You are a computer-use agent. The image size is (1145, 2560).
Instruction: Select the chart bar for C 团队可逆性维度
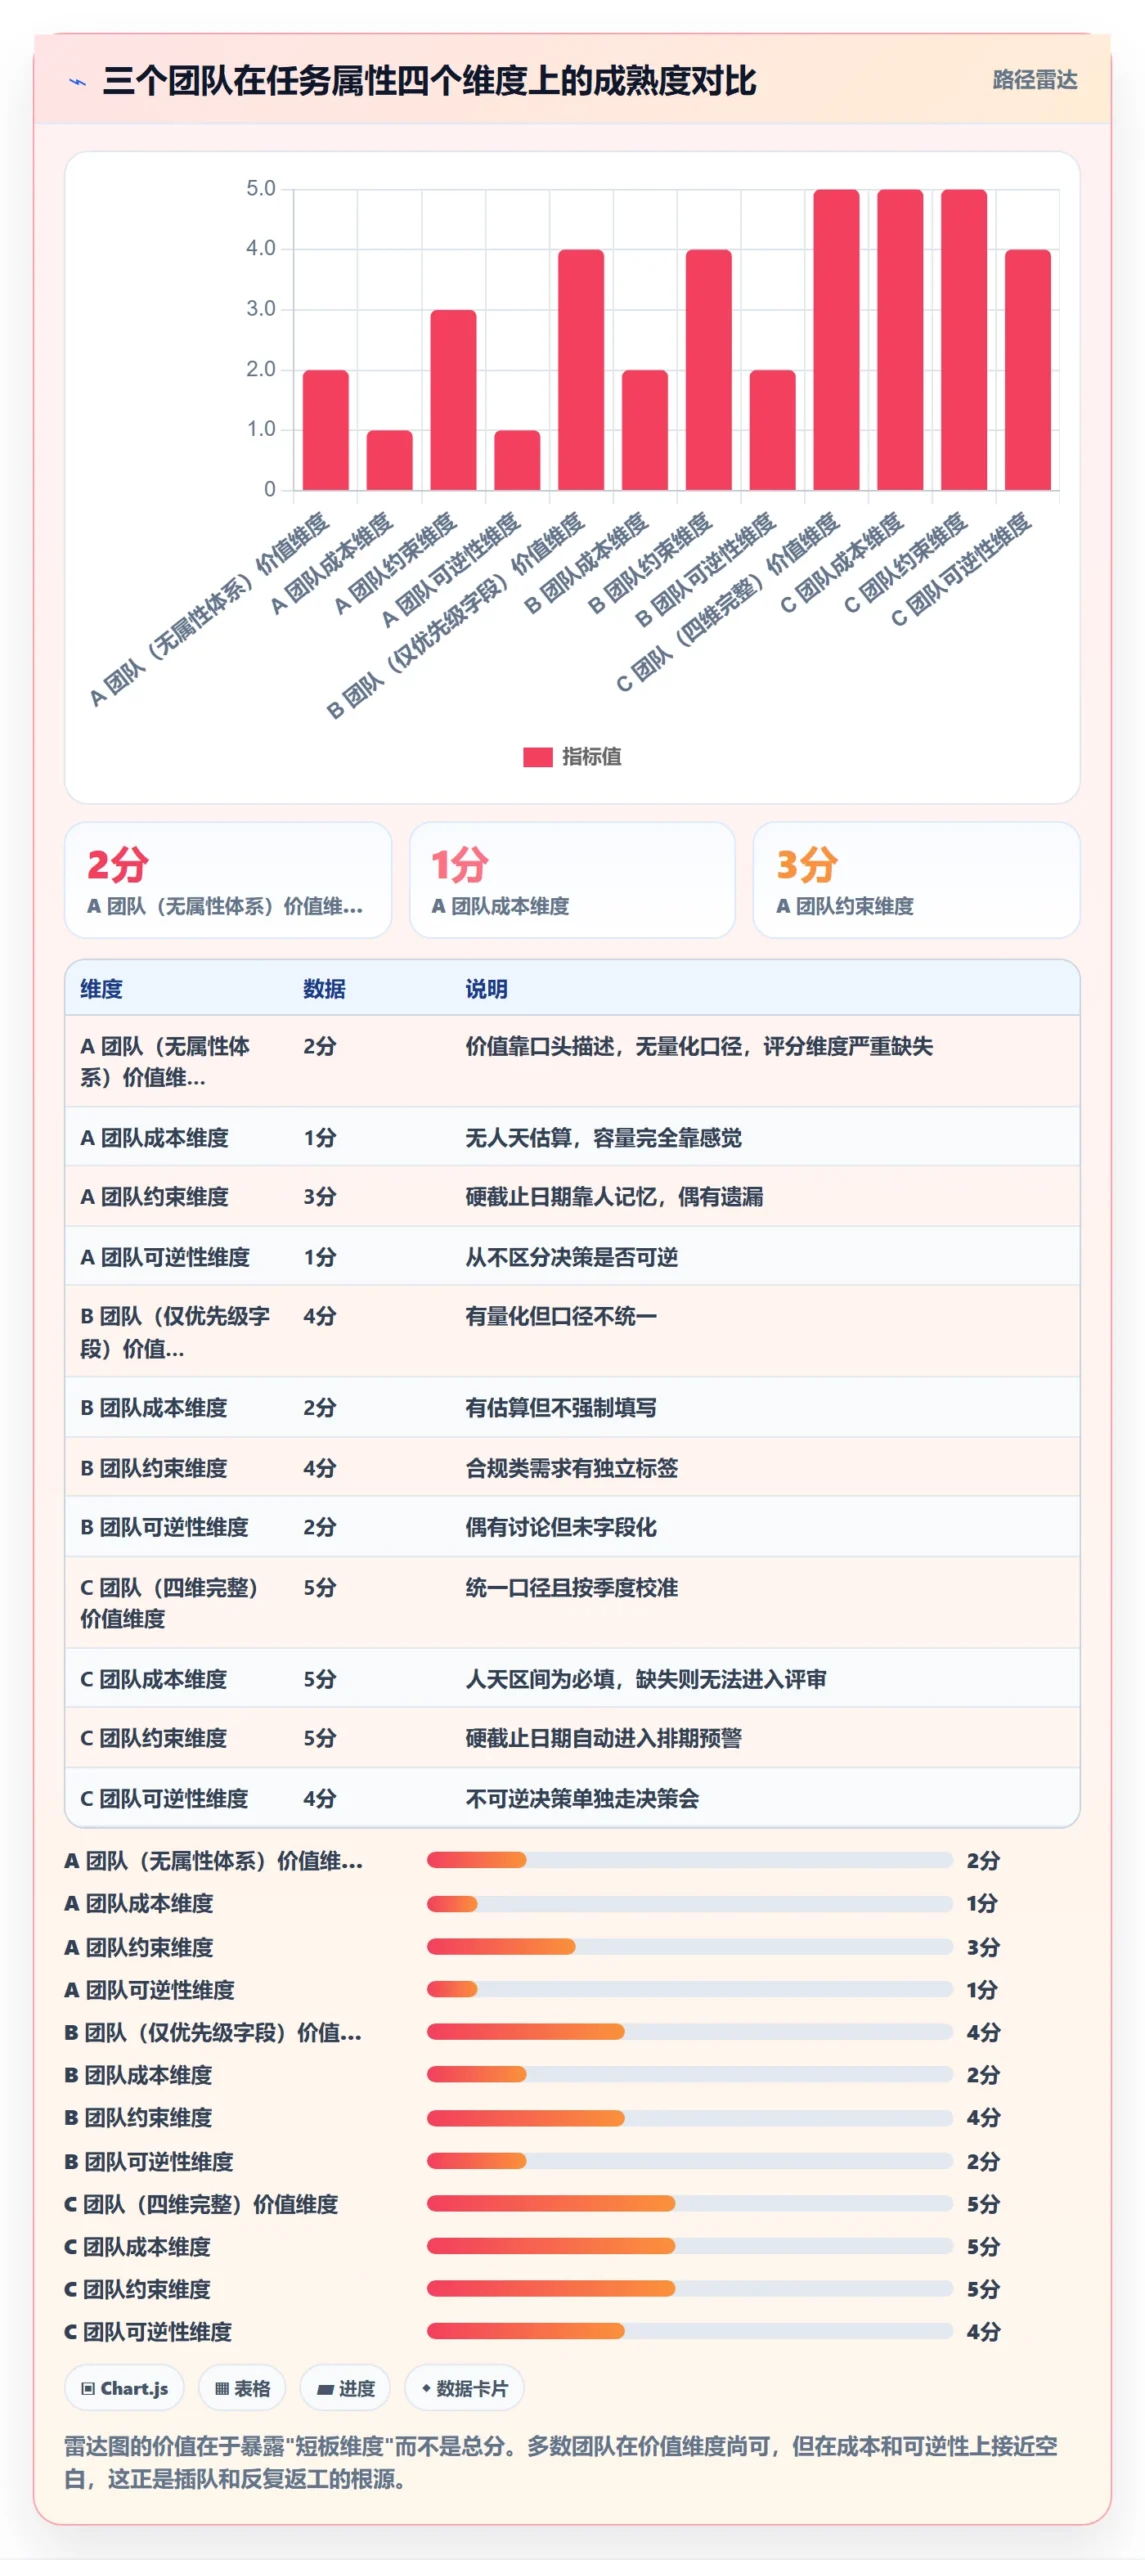(1027, 370)
